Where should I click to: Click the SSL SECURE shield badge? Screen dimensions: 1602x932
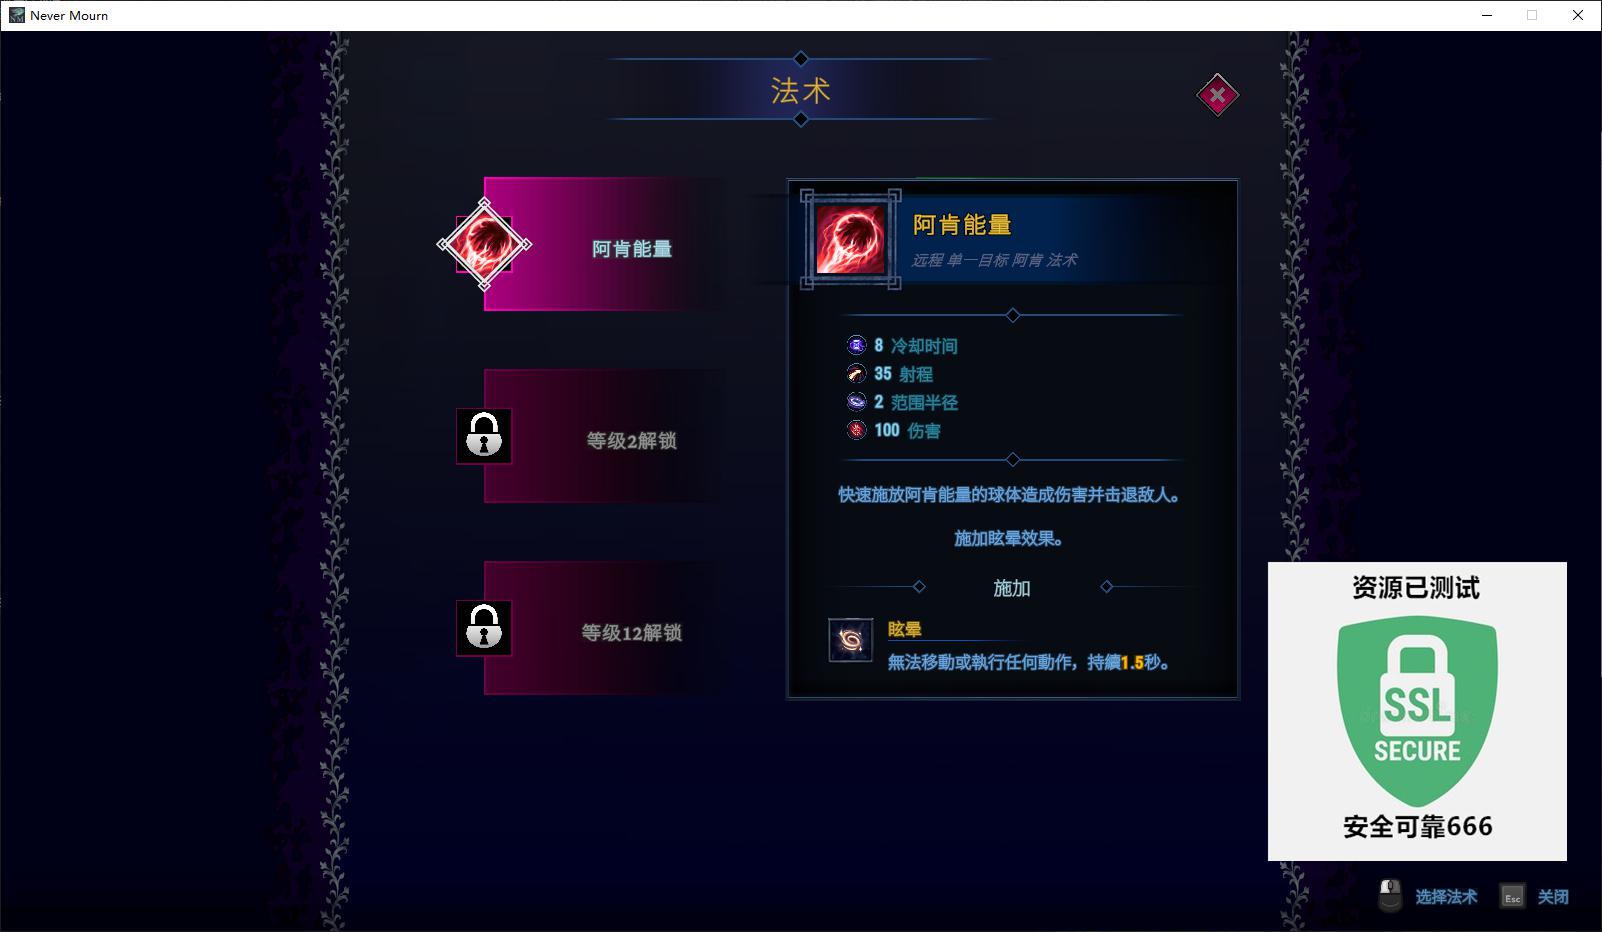(x=1417, y=710)
